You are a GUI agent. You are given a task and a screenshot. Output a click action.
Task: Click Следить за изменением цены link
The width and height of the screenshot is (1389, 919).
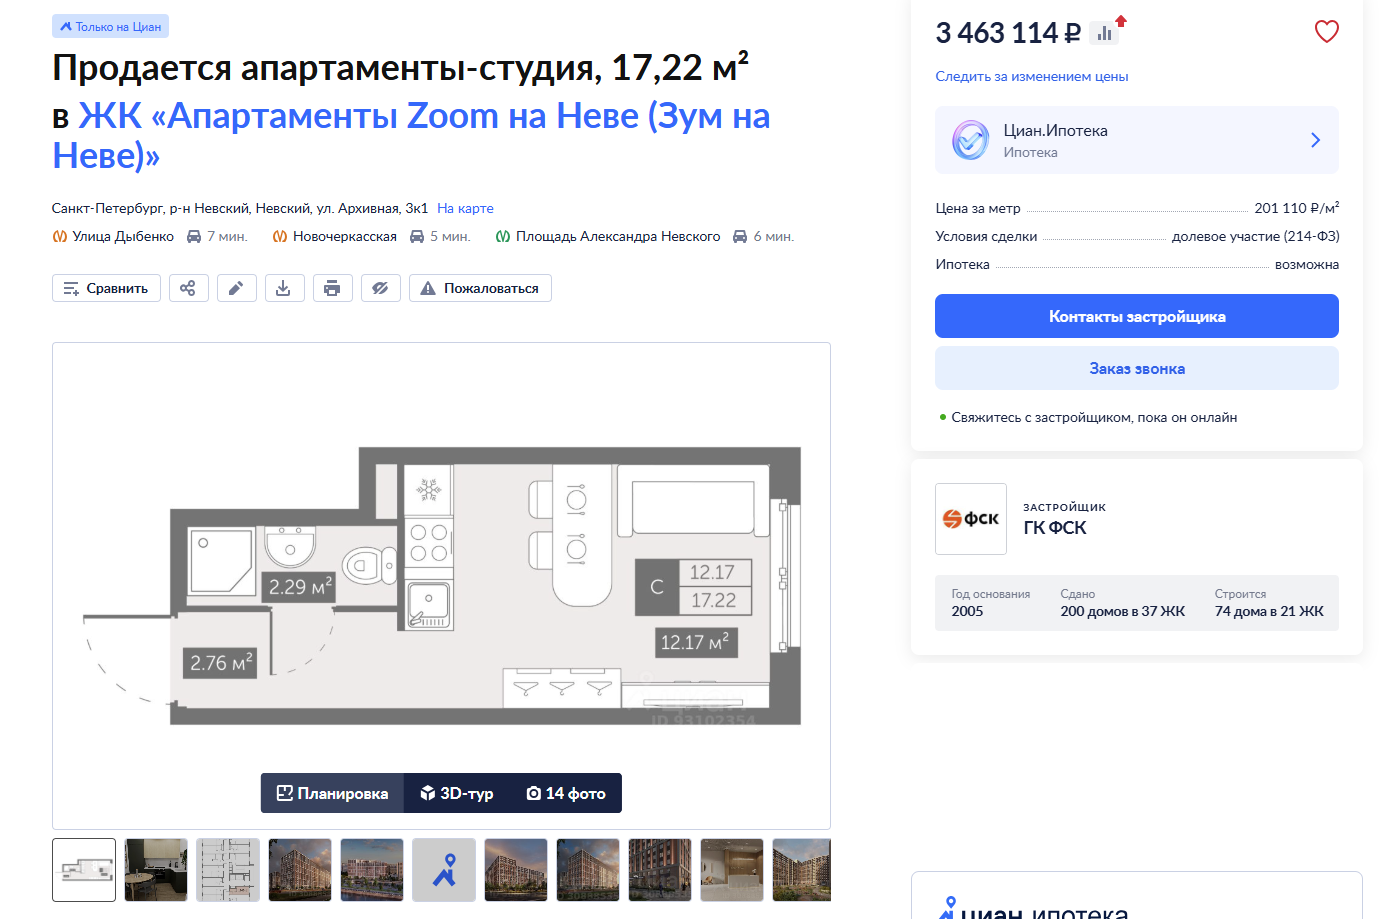[x=1032, y=76]
